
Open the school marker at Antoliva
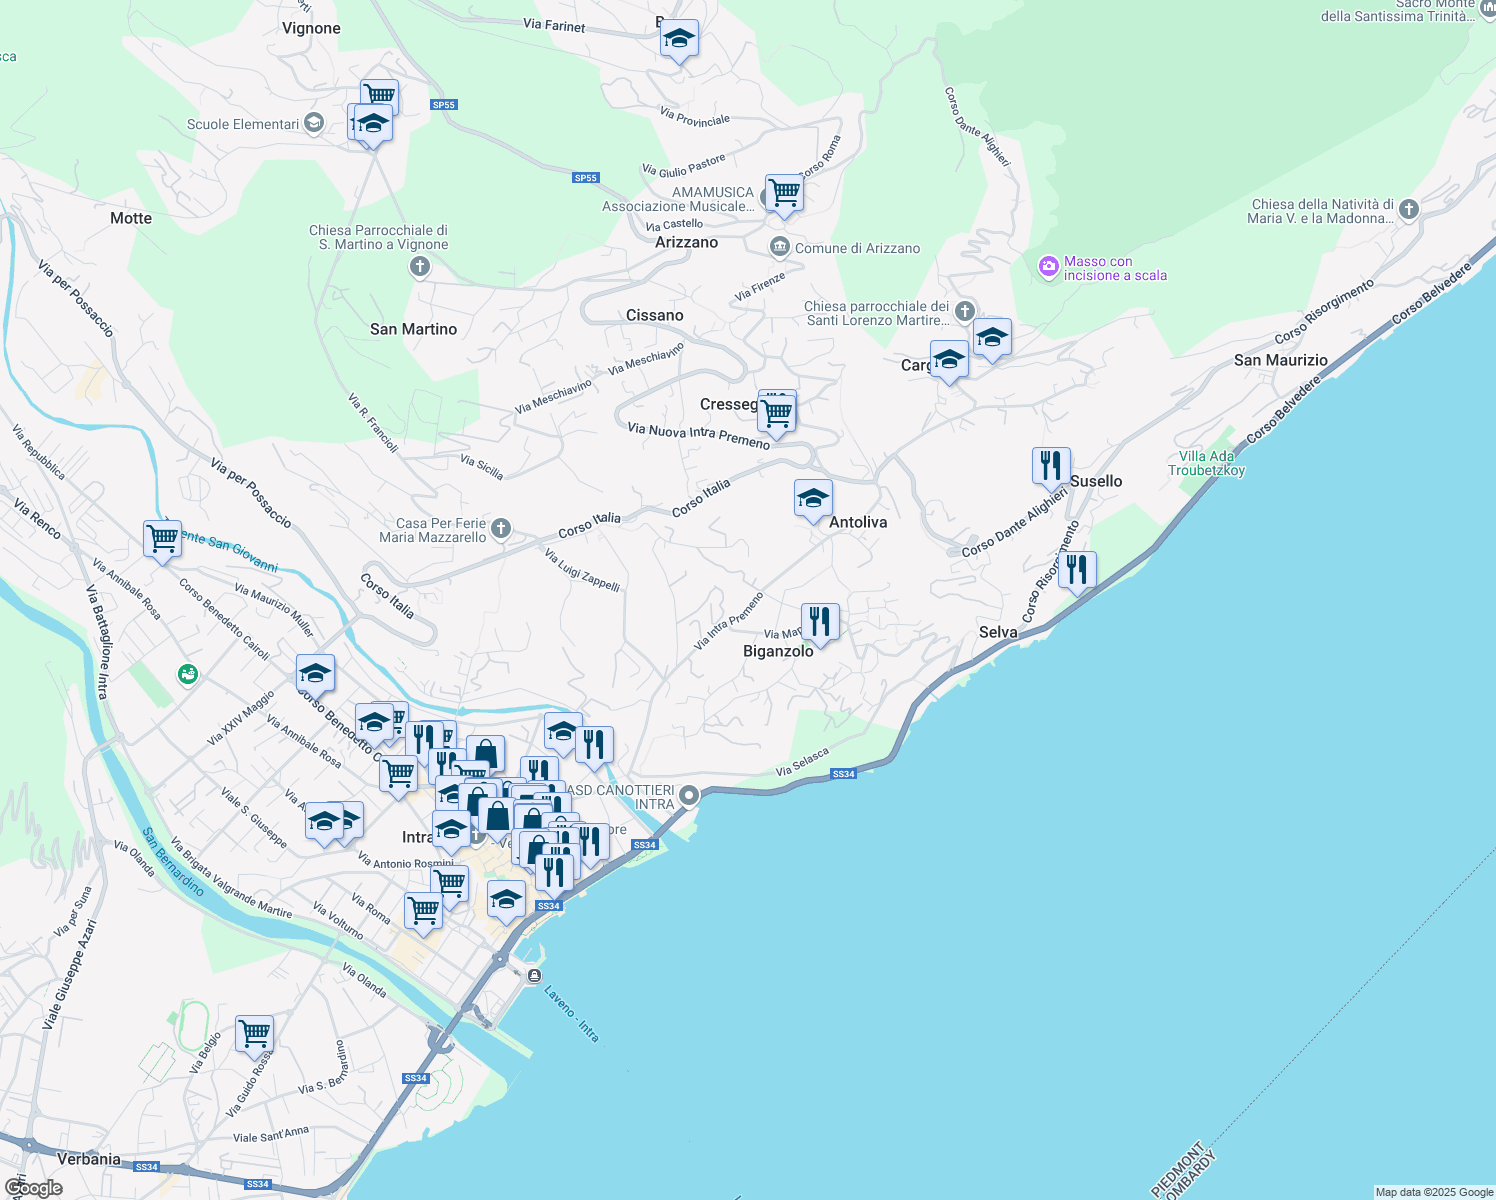pos(813,499)
